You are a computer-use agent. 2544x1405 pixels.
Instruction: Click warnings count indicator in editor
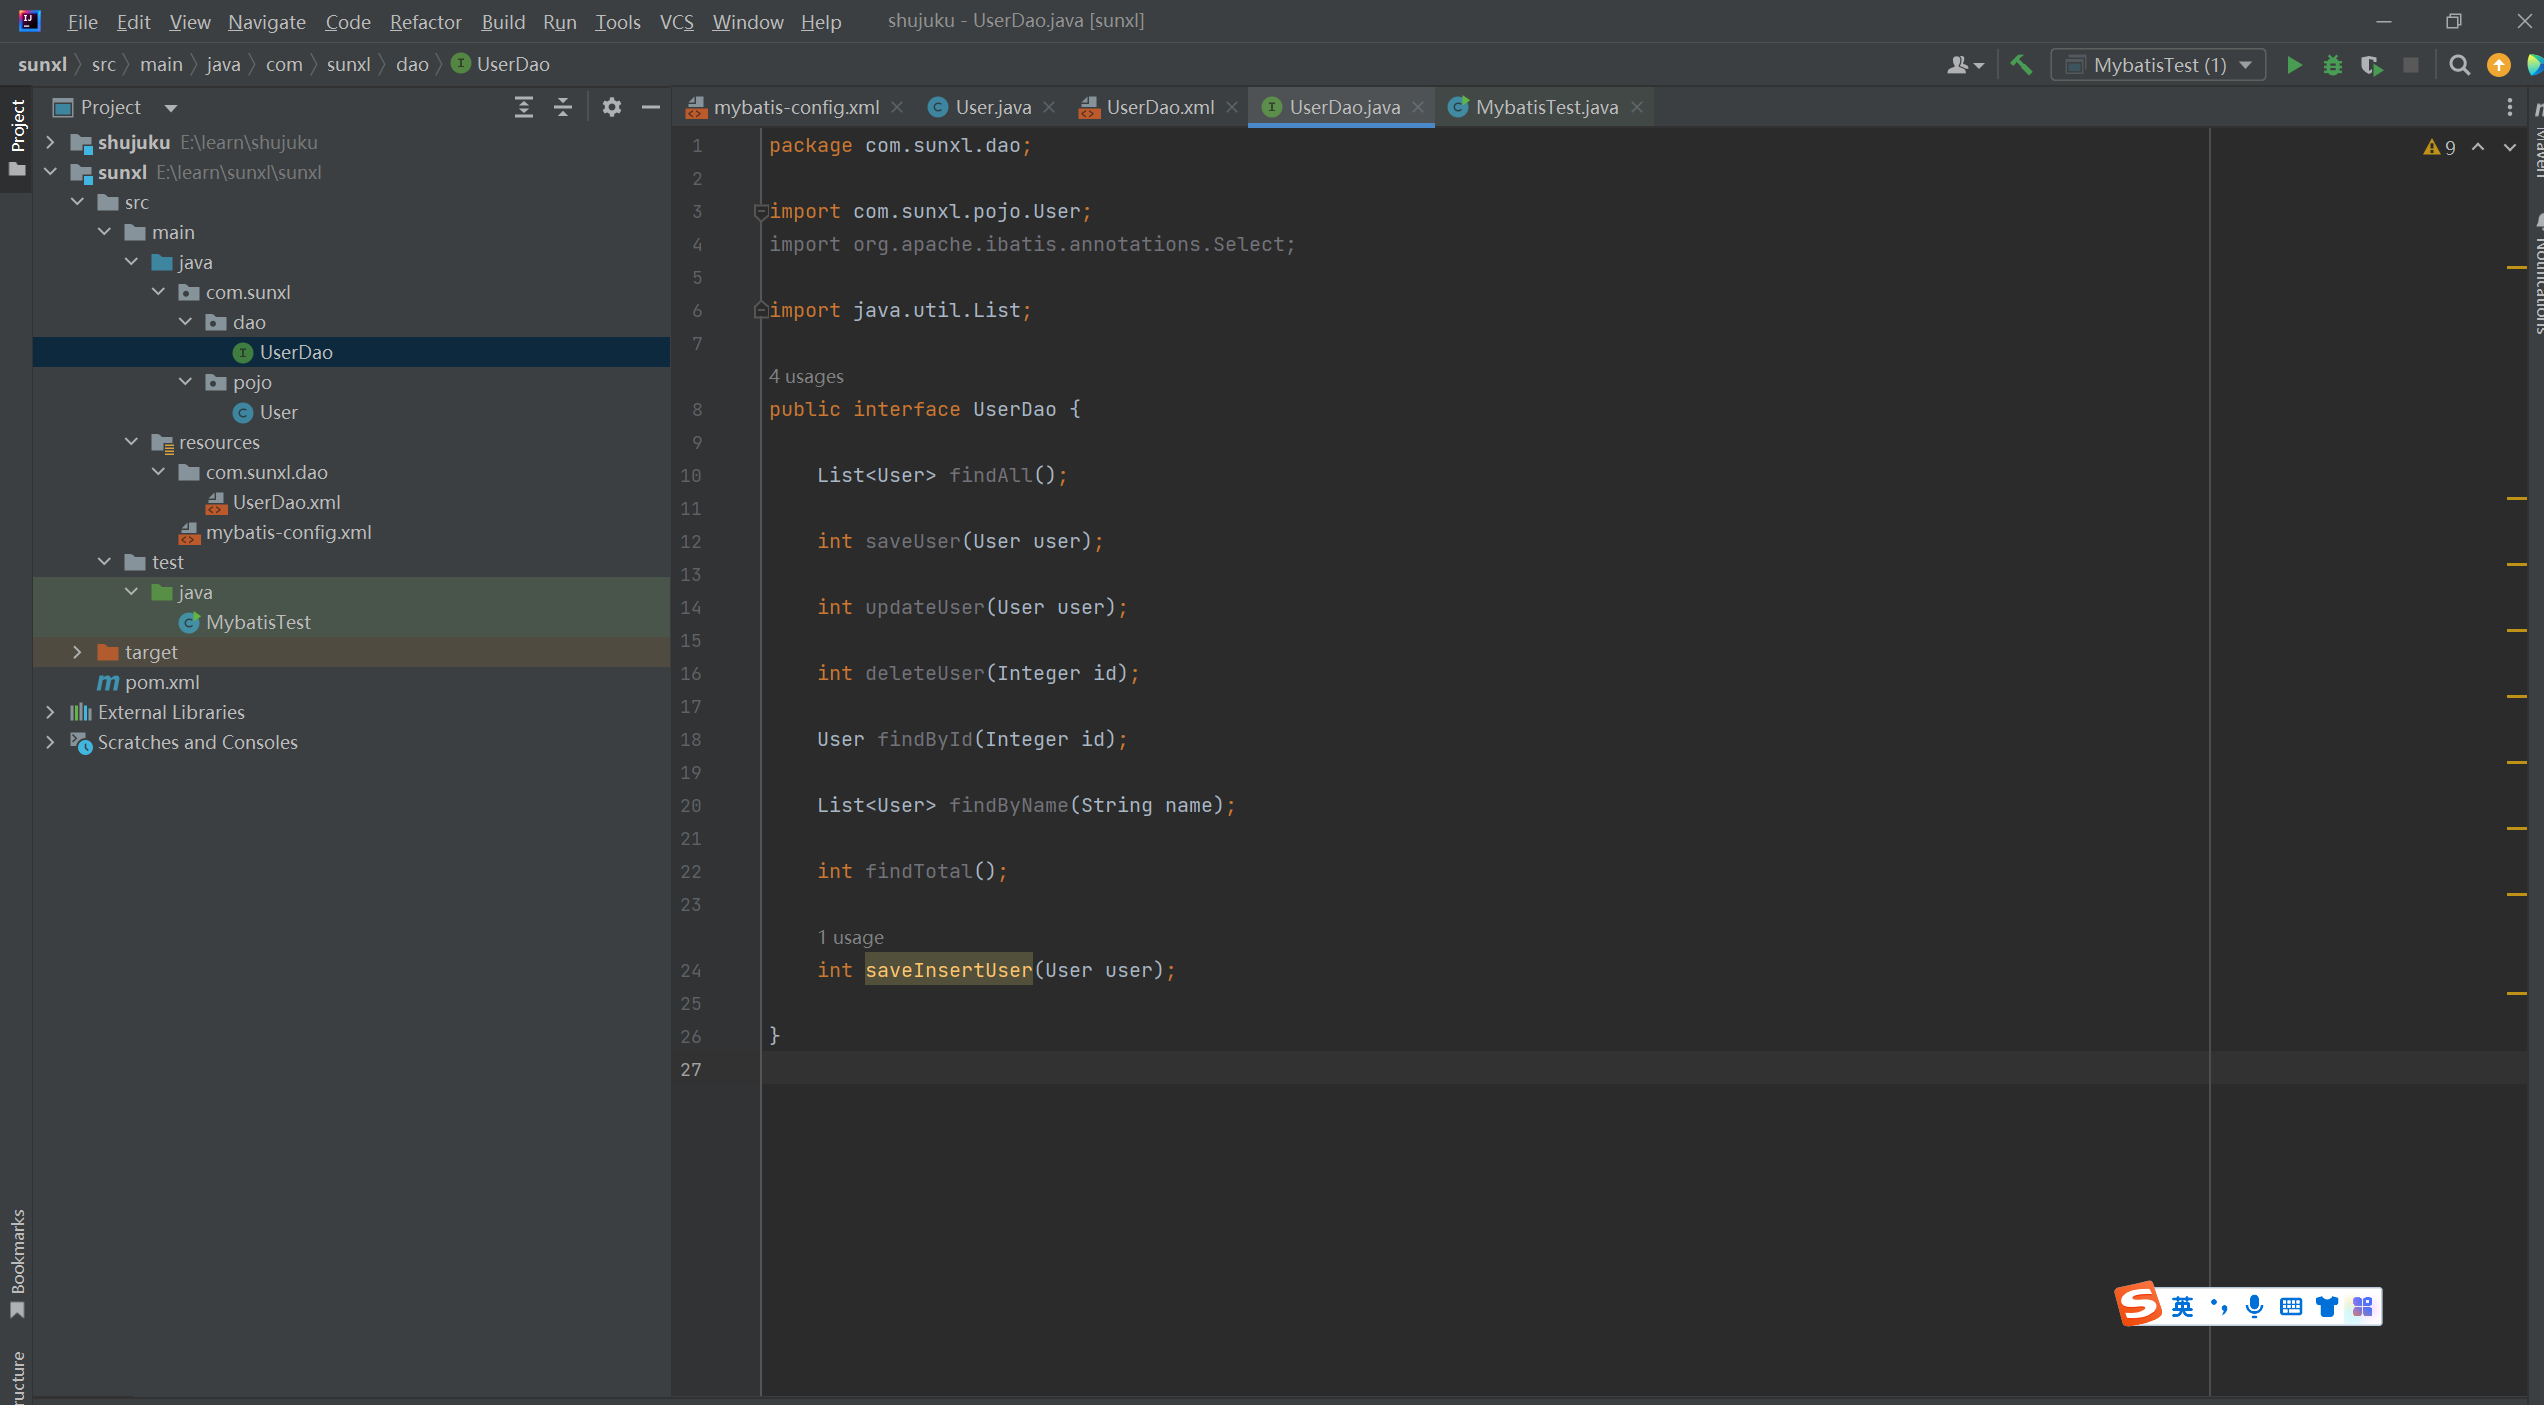pyautogui.click(x=2440, y=147)
